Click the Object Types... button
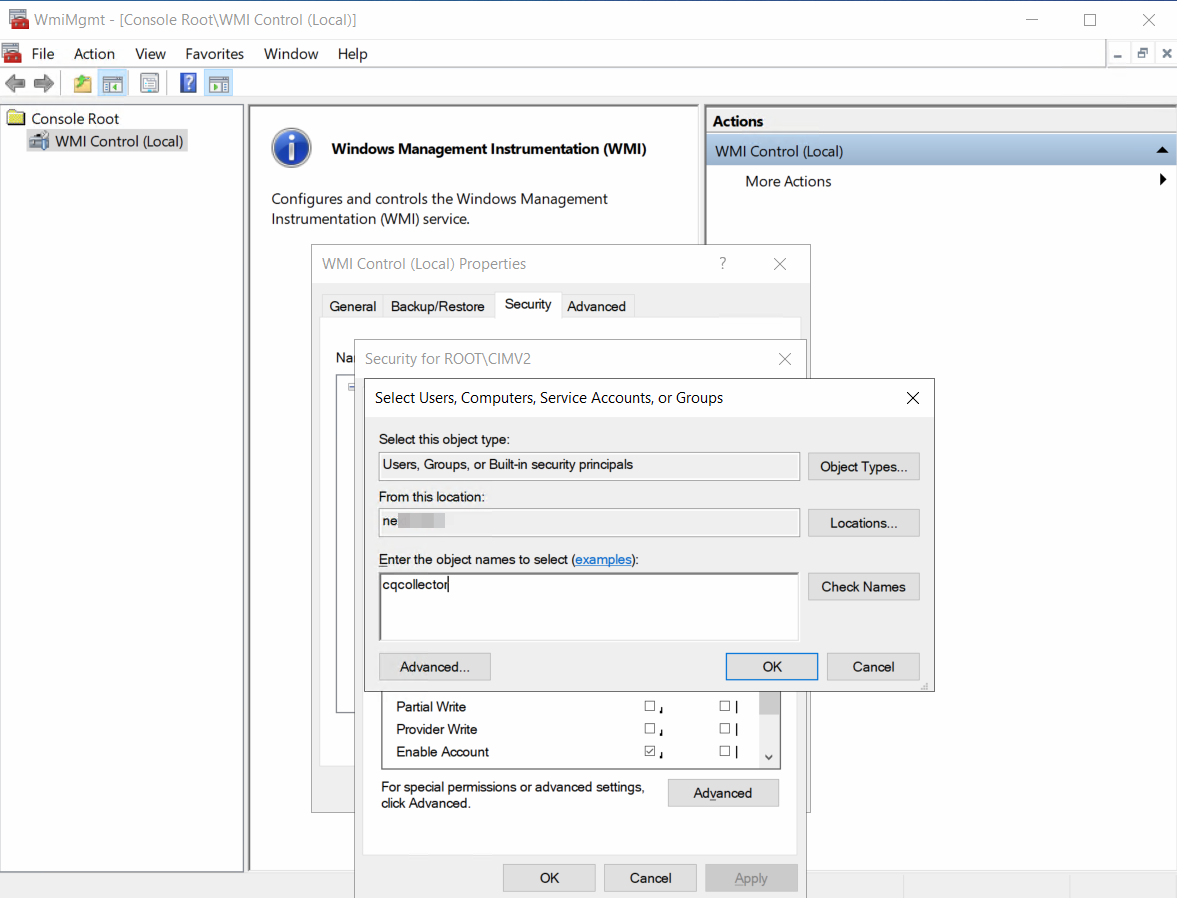This screenshot has height=898, width=1177. tap(863, 466)
